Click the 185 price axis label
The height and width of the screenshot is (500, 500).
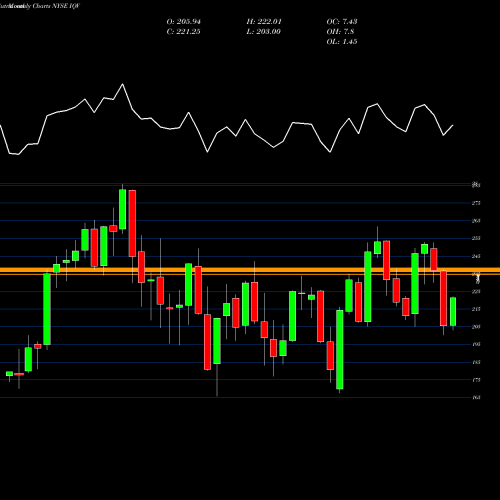point(476,362)
